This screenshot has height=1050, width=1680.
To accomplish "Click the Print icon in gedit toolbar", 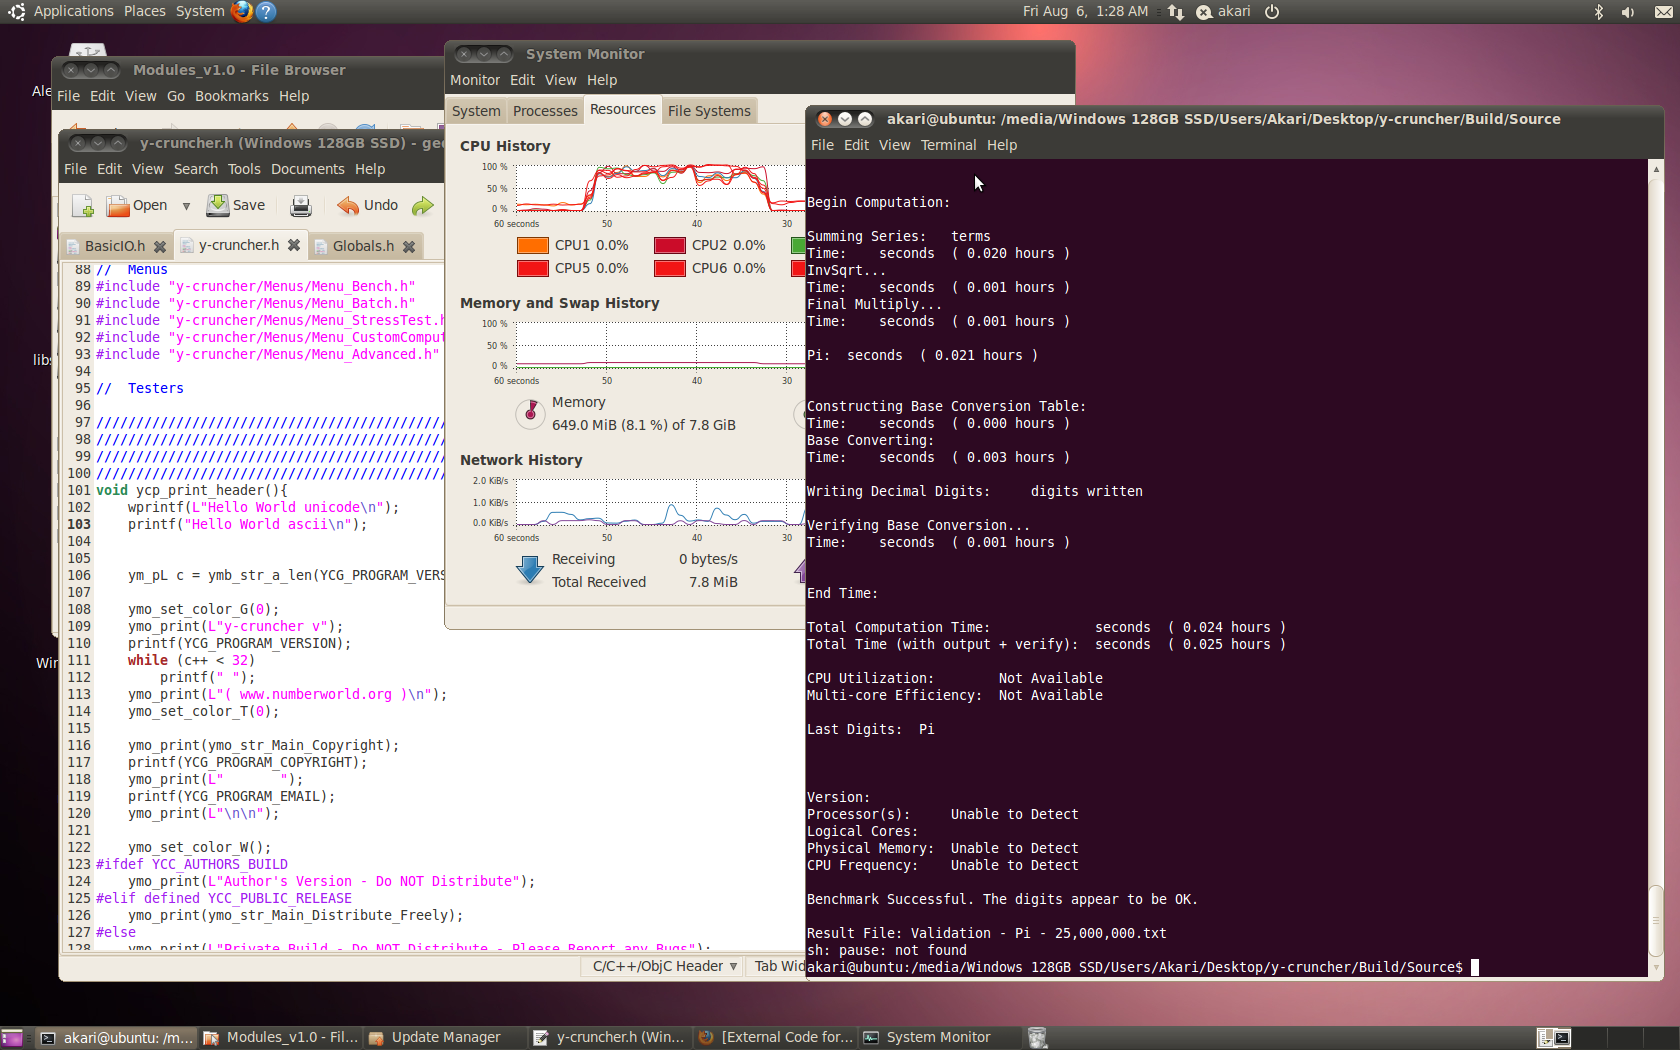I will pyautogui.click(x=300, y=206).
